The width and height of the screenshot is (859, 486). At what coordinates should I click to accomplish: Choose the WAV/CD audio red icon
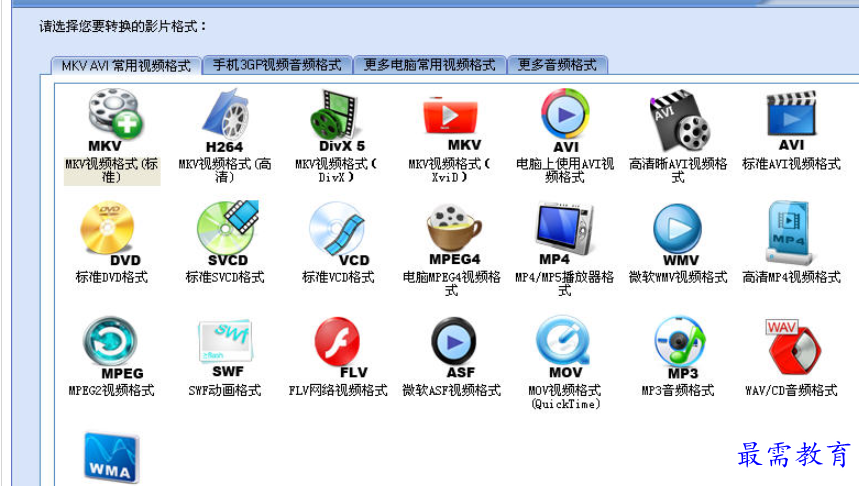pyautogui.click(x=792, y=347)
